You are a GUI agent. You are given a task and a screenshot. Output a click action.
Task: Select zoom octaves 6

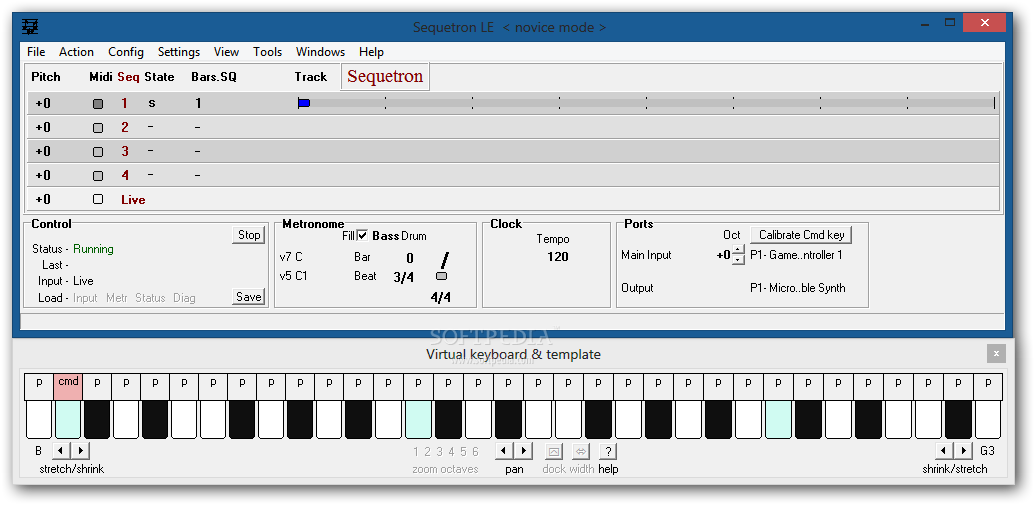[x=475, y=452]
